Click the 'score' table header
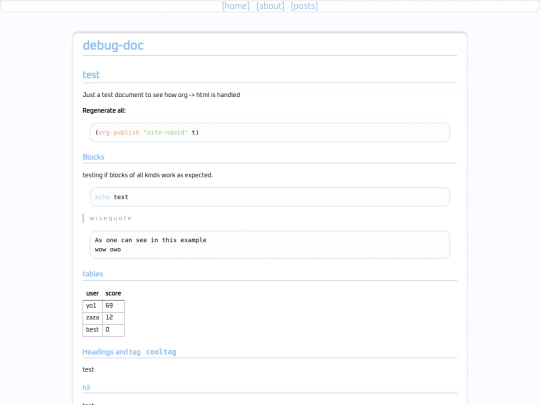 click(113, 293)
